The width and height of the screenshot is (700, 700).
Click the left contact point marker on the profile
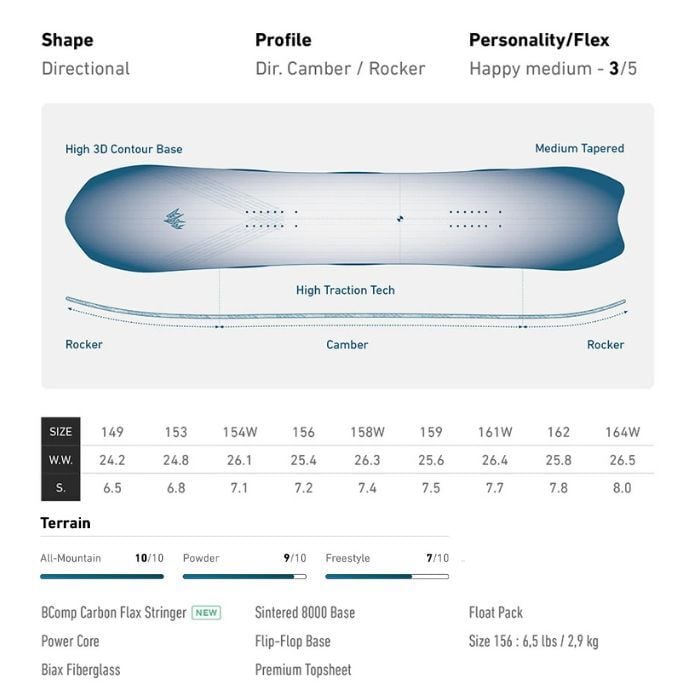coord(219,326)
